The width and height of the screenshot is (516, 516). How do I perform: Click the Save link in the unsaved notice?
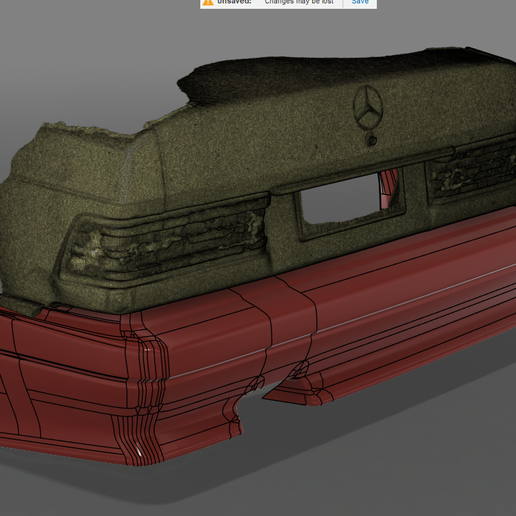point(360,2)
